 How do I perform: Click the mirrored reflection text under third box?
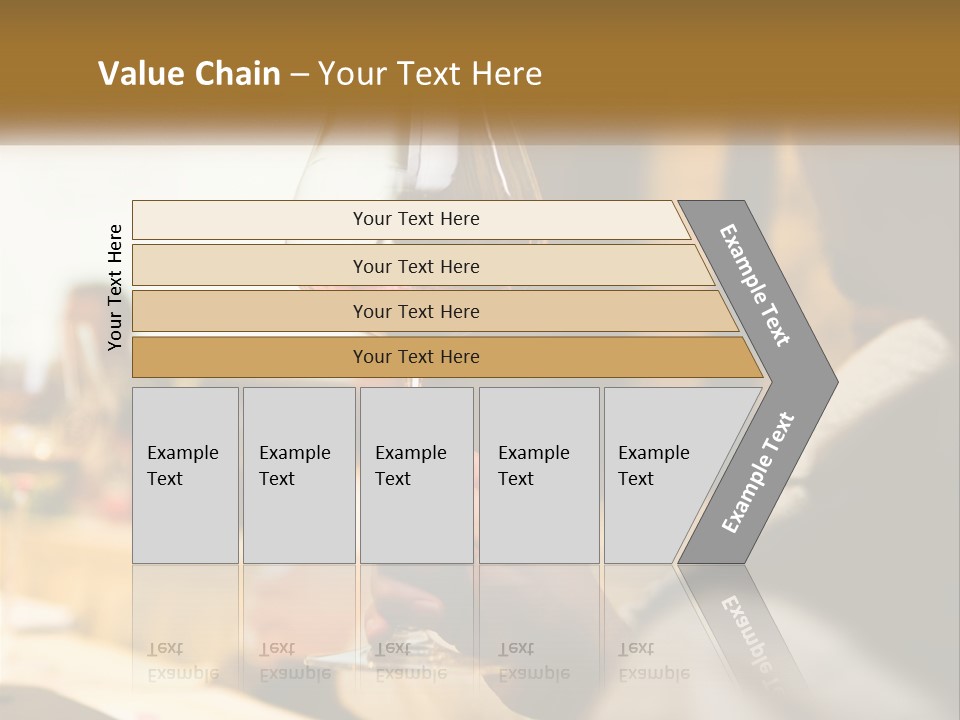point(411,660)
